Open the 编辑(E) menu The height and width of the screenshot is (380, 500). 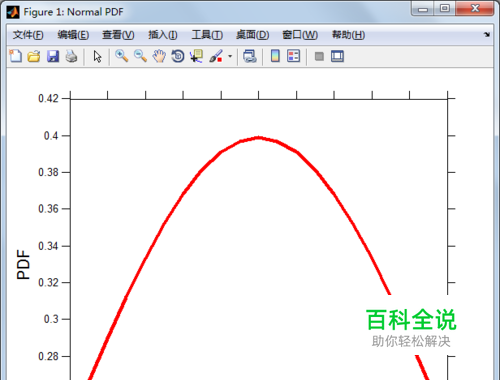click(73, 35)
